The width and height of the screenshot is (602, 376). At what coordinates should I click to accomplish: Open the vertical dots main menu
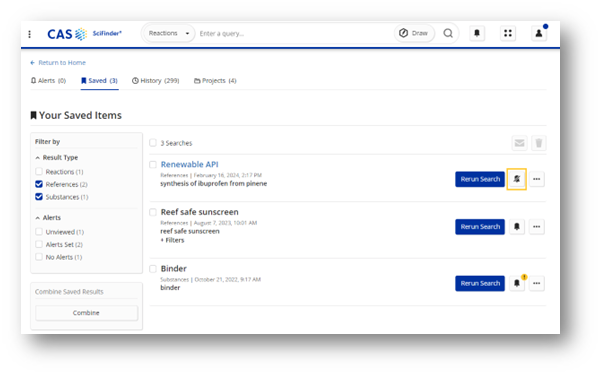tap(30, 34)
